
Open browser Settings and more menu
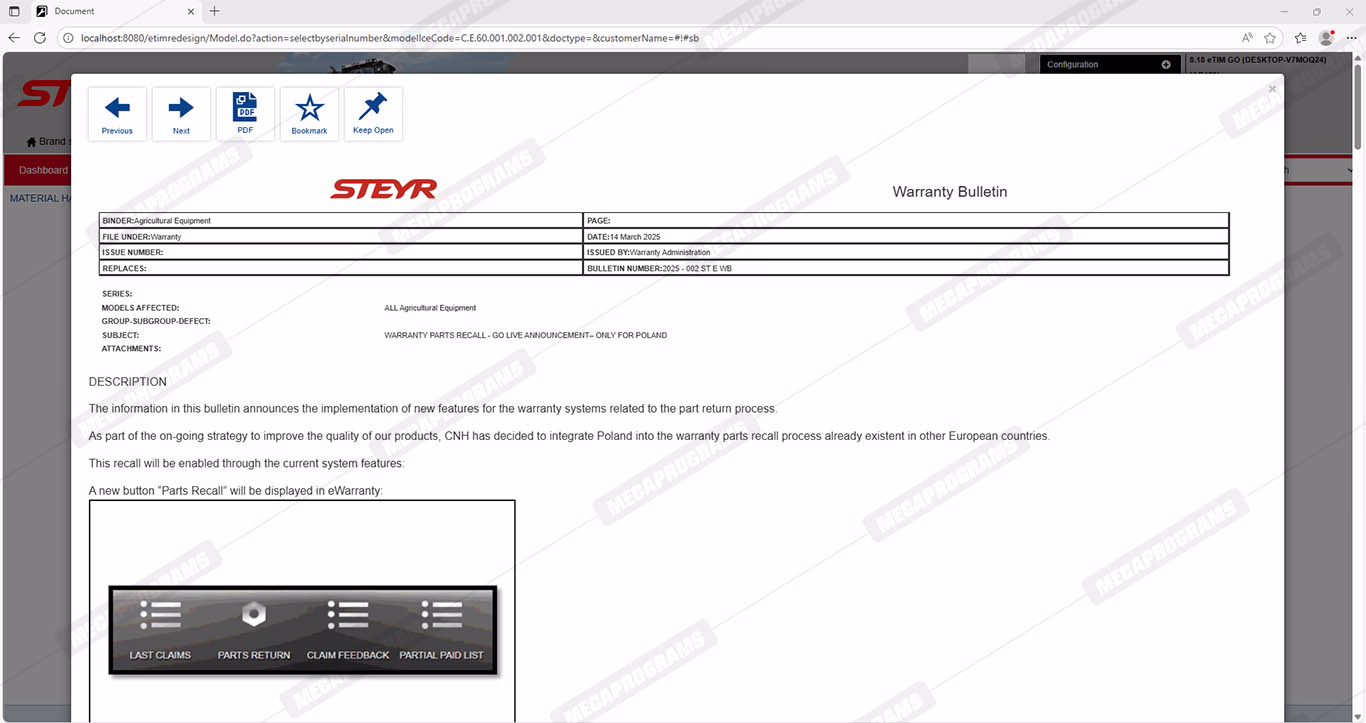[x=1351, y=38]
